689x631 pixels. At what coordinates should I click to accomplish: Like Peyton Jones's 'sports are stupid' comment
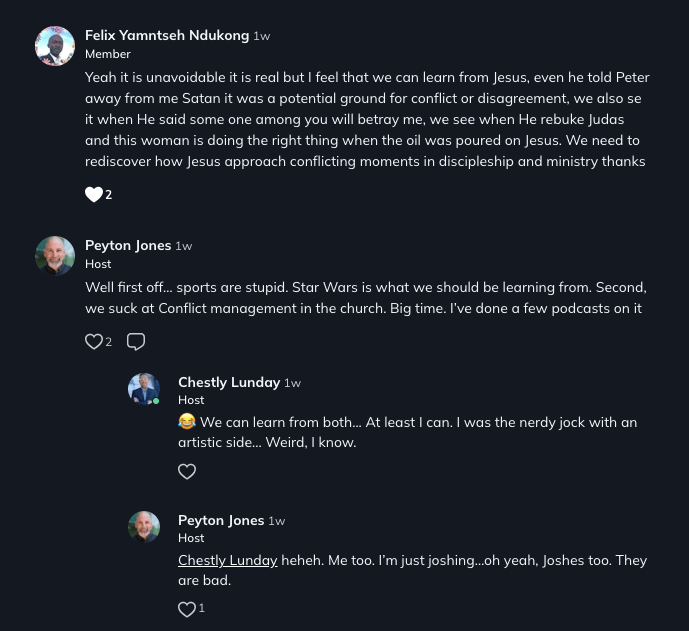point(94,342)
